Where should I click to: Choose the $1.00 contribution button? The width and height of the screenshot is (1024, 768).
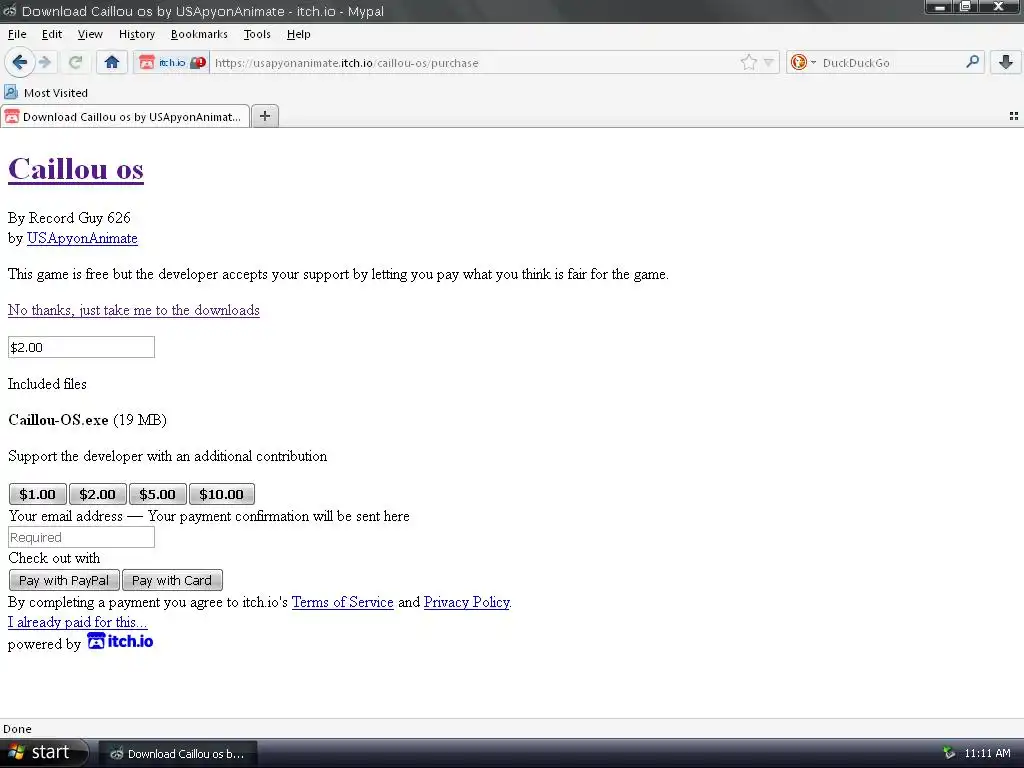tap(37, 494)
